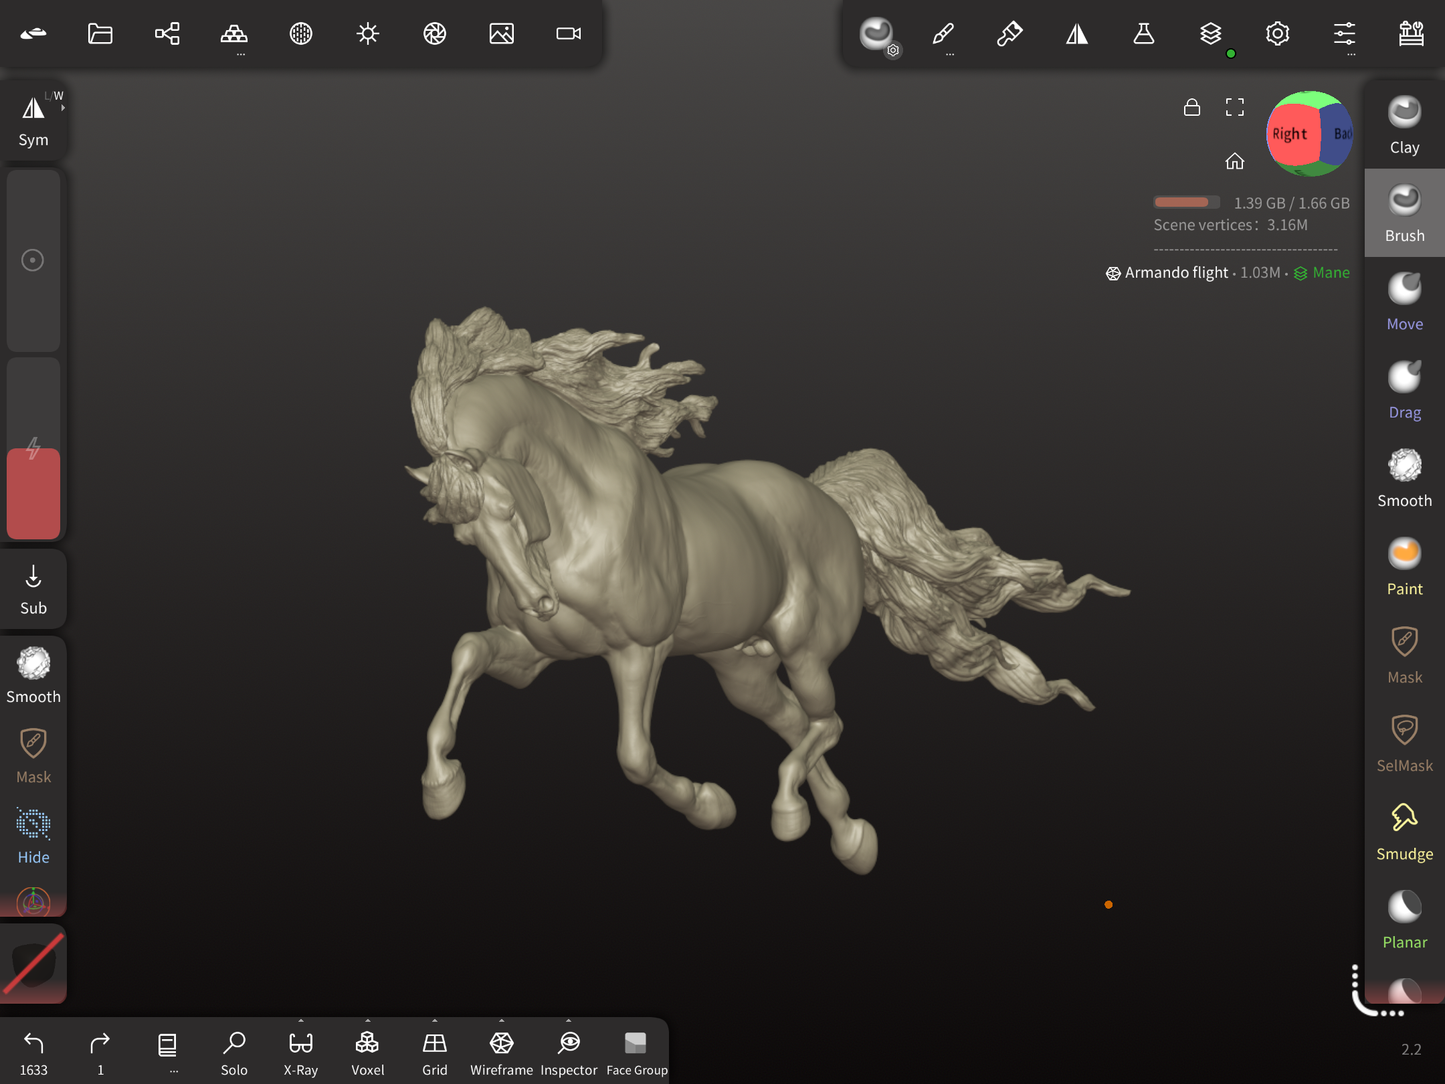Screen dimensions: 1445x1084
Task: Click the red intensity slider
Action: pyautogui.click(x=33, y=493)
